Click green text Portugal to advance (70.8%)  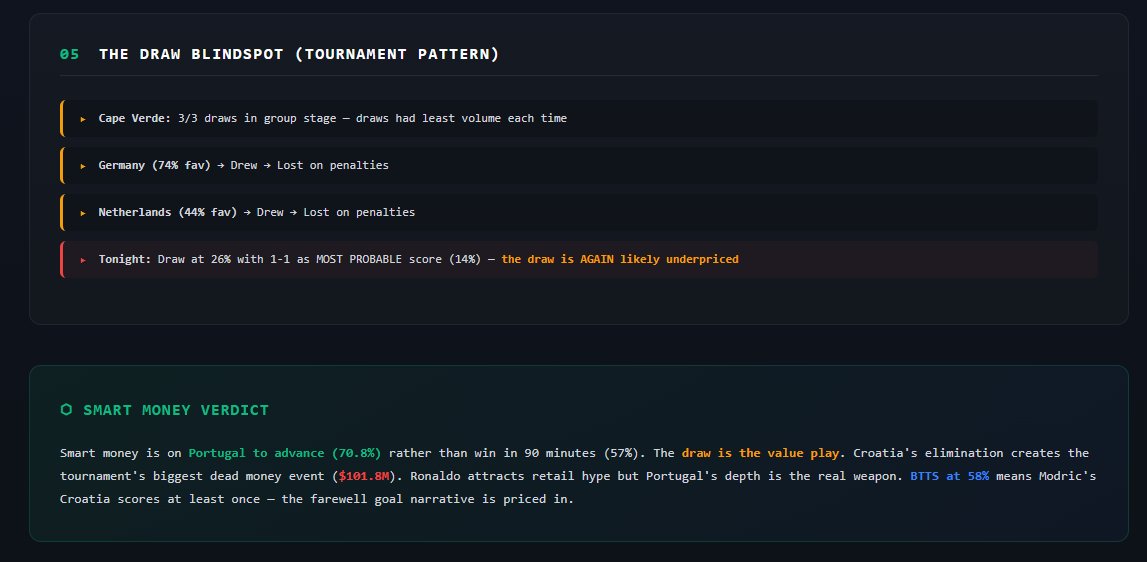pos(285,453)
